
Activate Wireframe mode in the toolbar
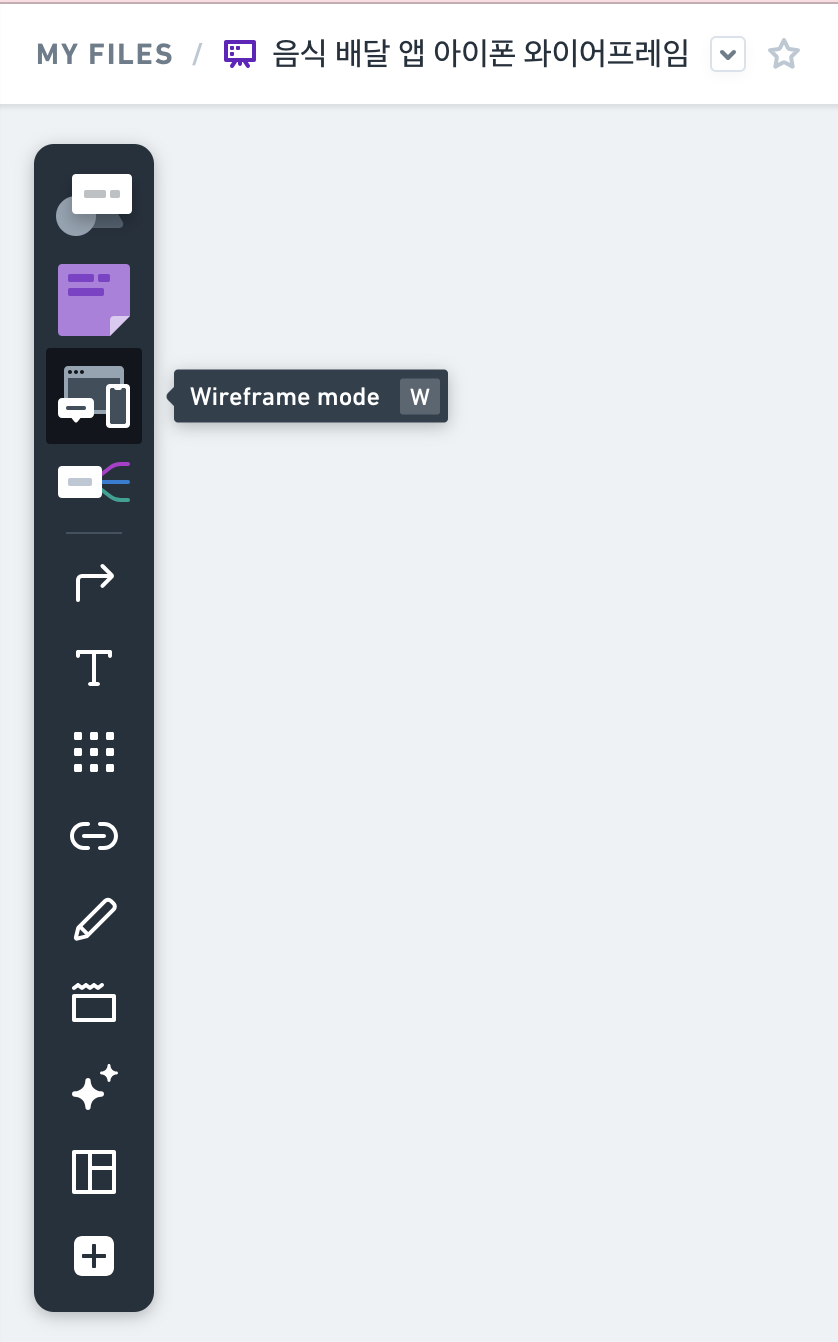(x=94, y=396)
